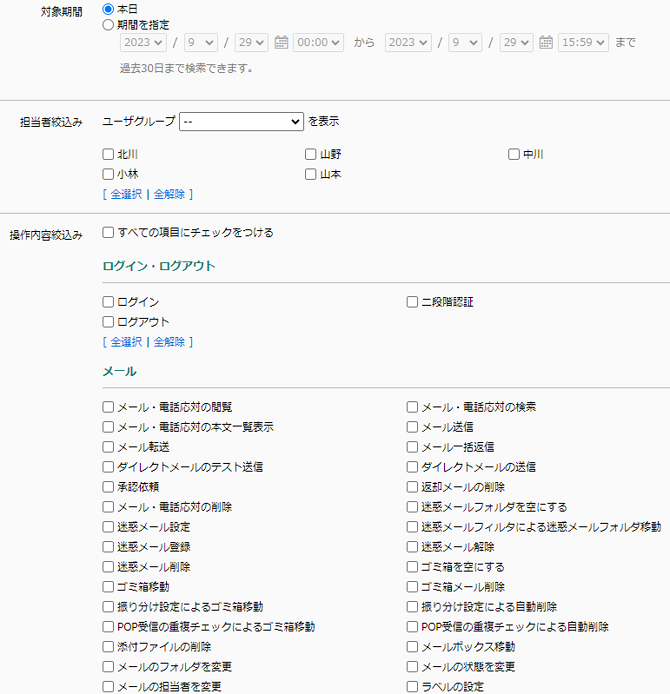This screenshot has width=670, height=694.
Task: Enable すべての項目にチェックをつける checkbox
Action: [x=108, y=233]
